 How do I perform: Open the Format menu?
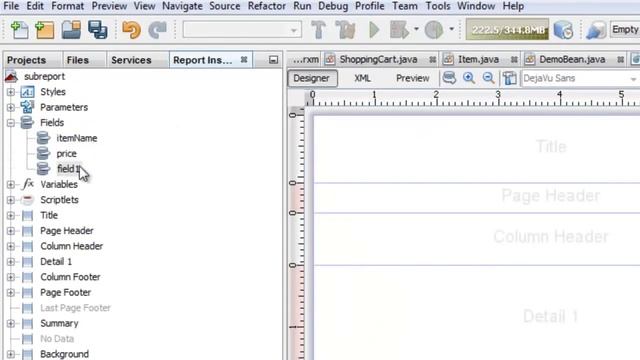[67, 6]
